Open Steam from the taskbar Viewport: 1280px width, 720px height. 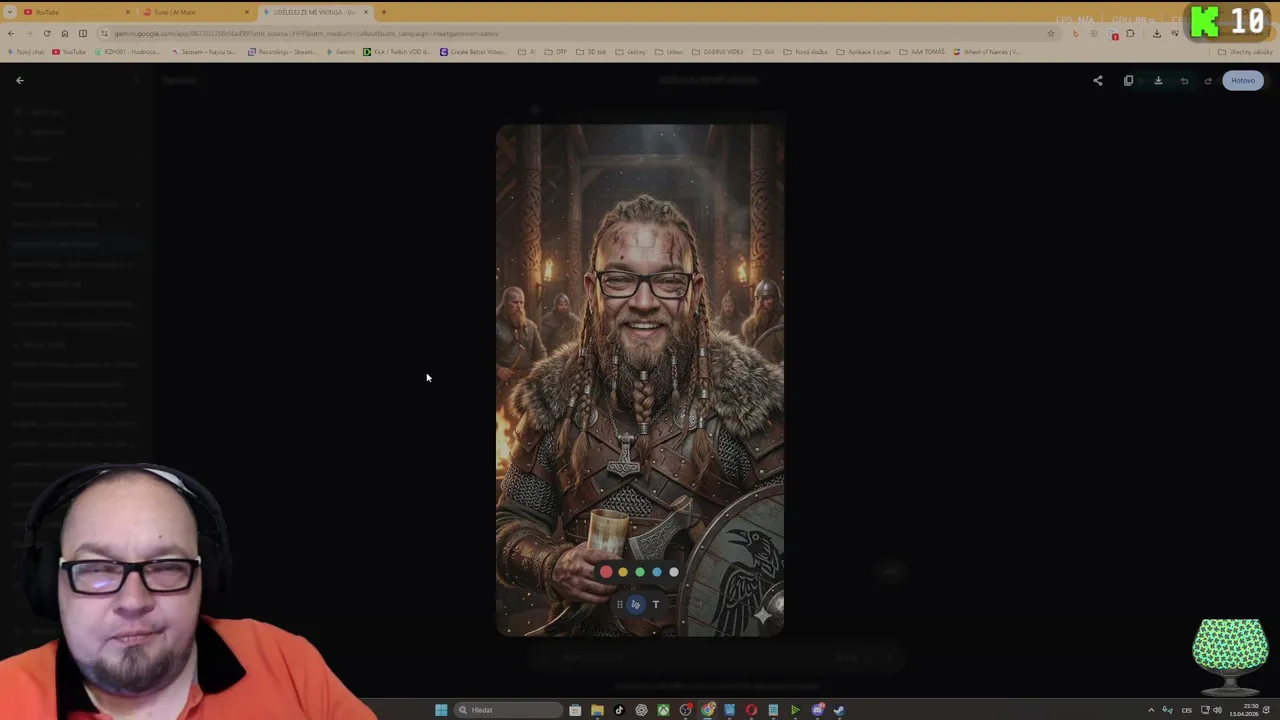pos(839,710)
